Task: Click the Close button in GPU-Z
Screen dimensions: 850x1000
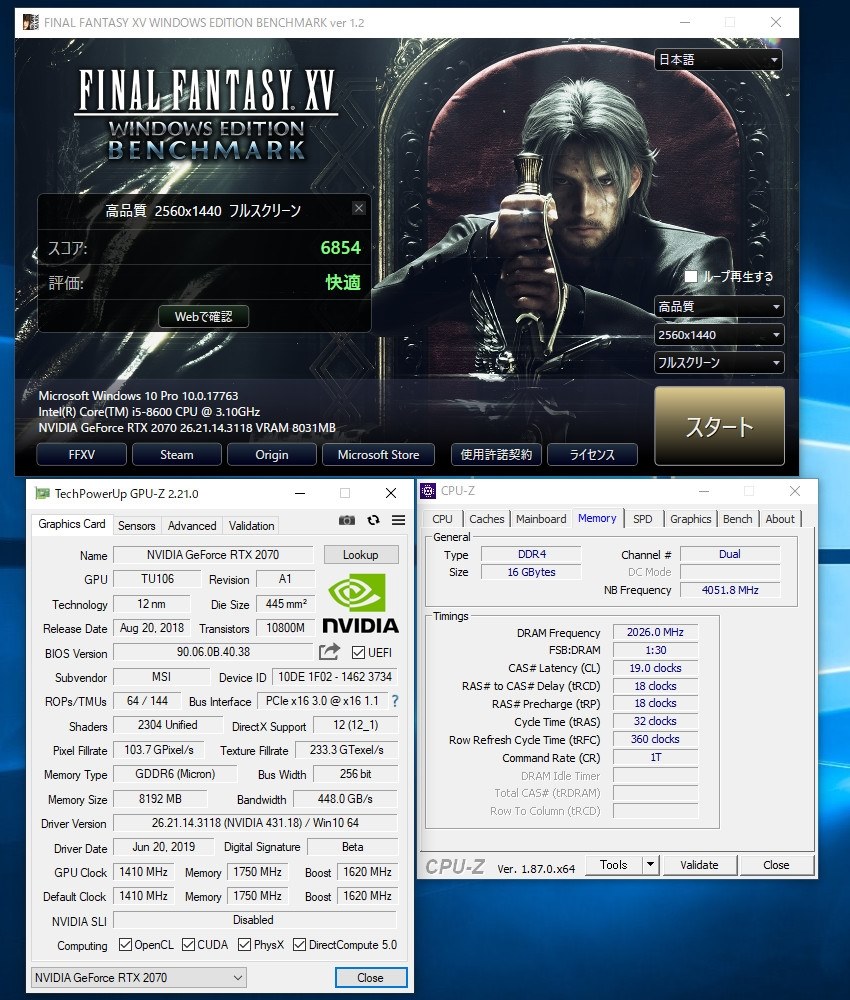Action: (x=370, y=977)
